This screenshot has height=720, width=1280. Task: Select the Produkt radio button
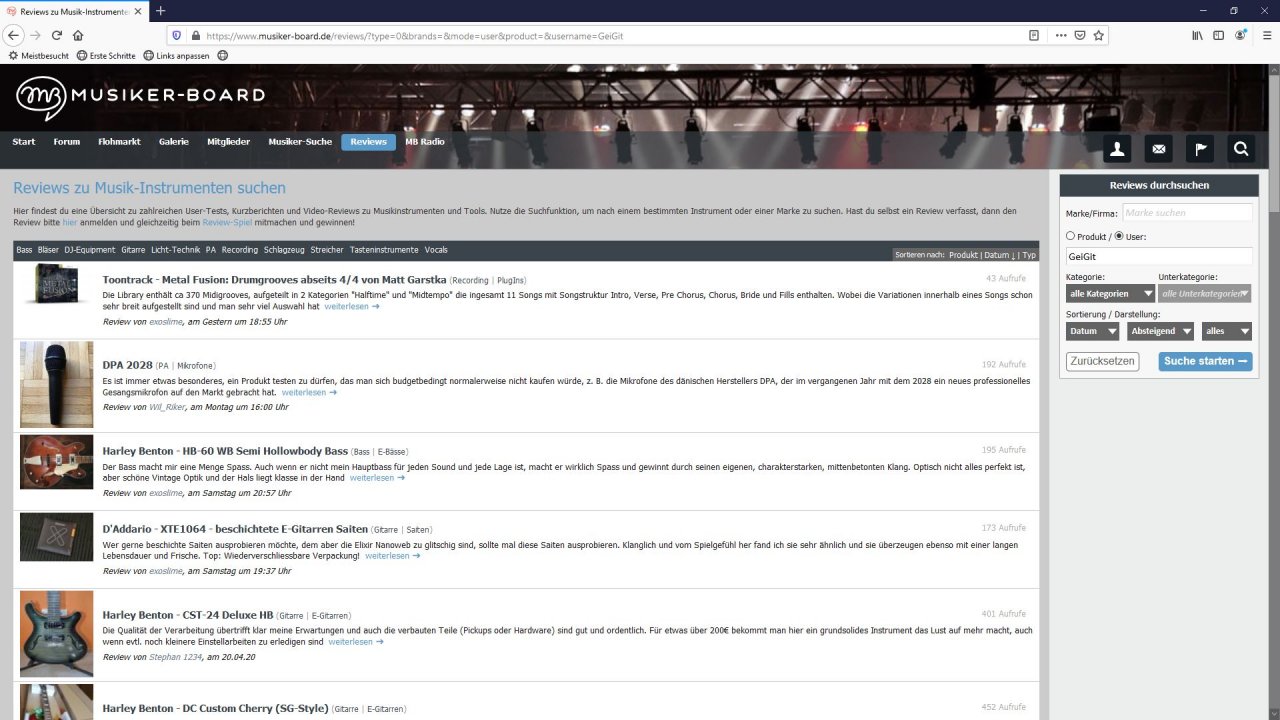coord(1071,236)
